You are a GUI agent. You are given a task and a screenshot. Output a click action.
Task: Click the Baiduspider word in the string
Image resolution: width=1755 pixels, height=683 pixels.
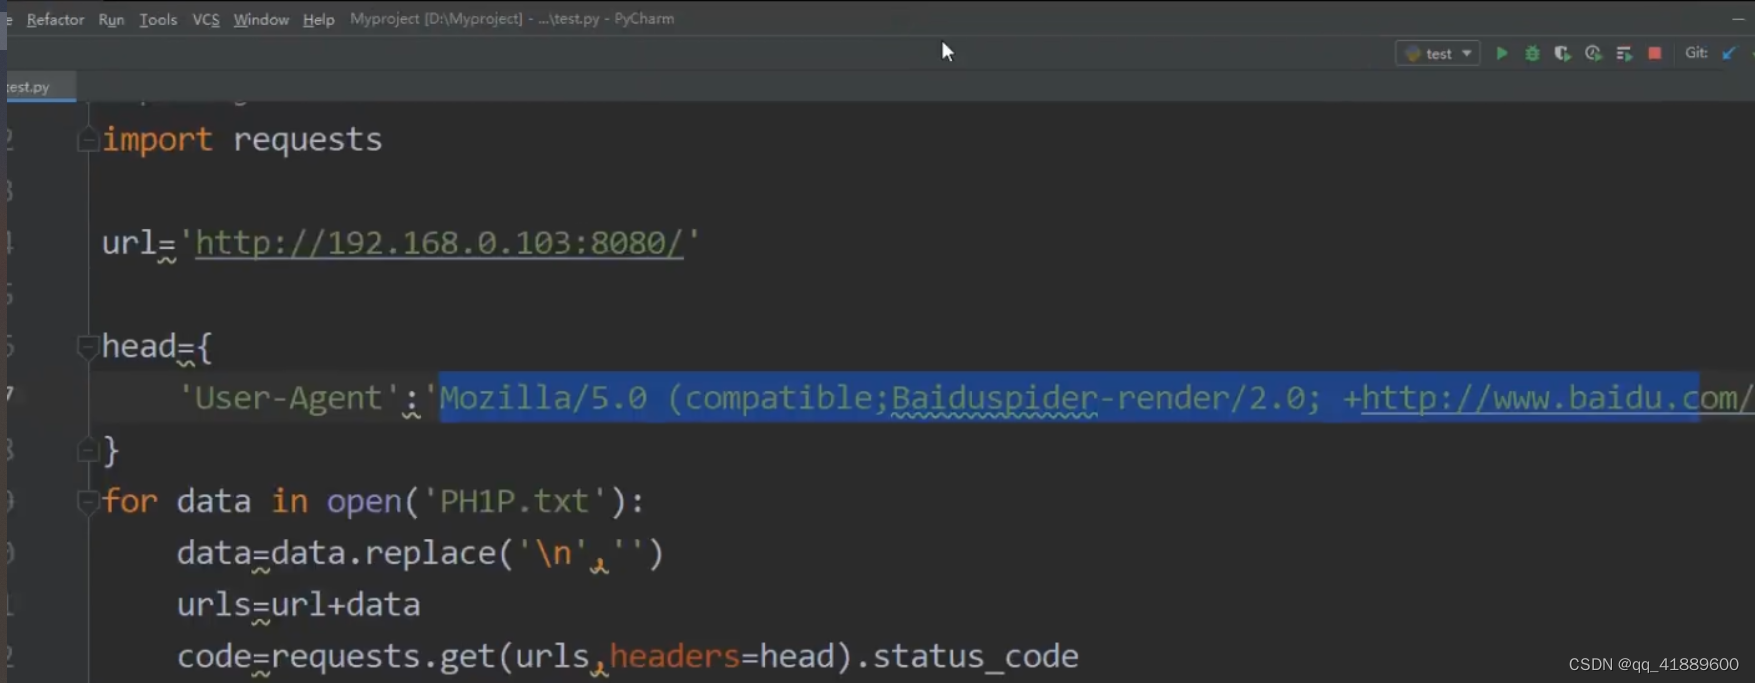994,398
